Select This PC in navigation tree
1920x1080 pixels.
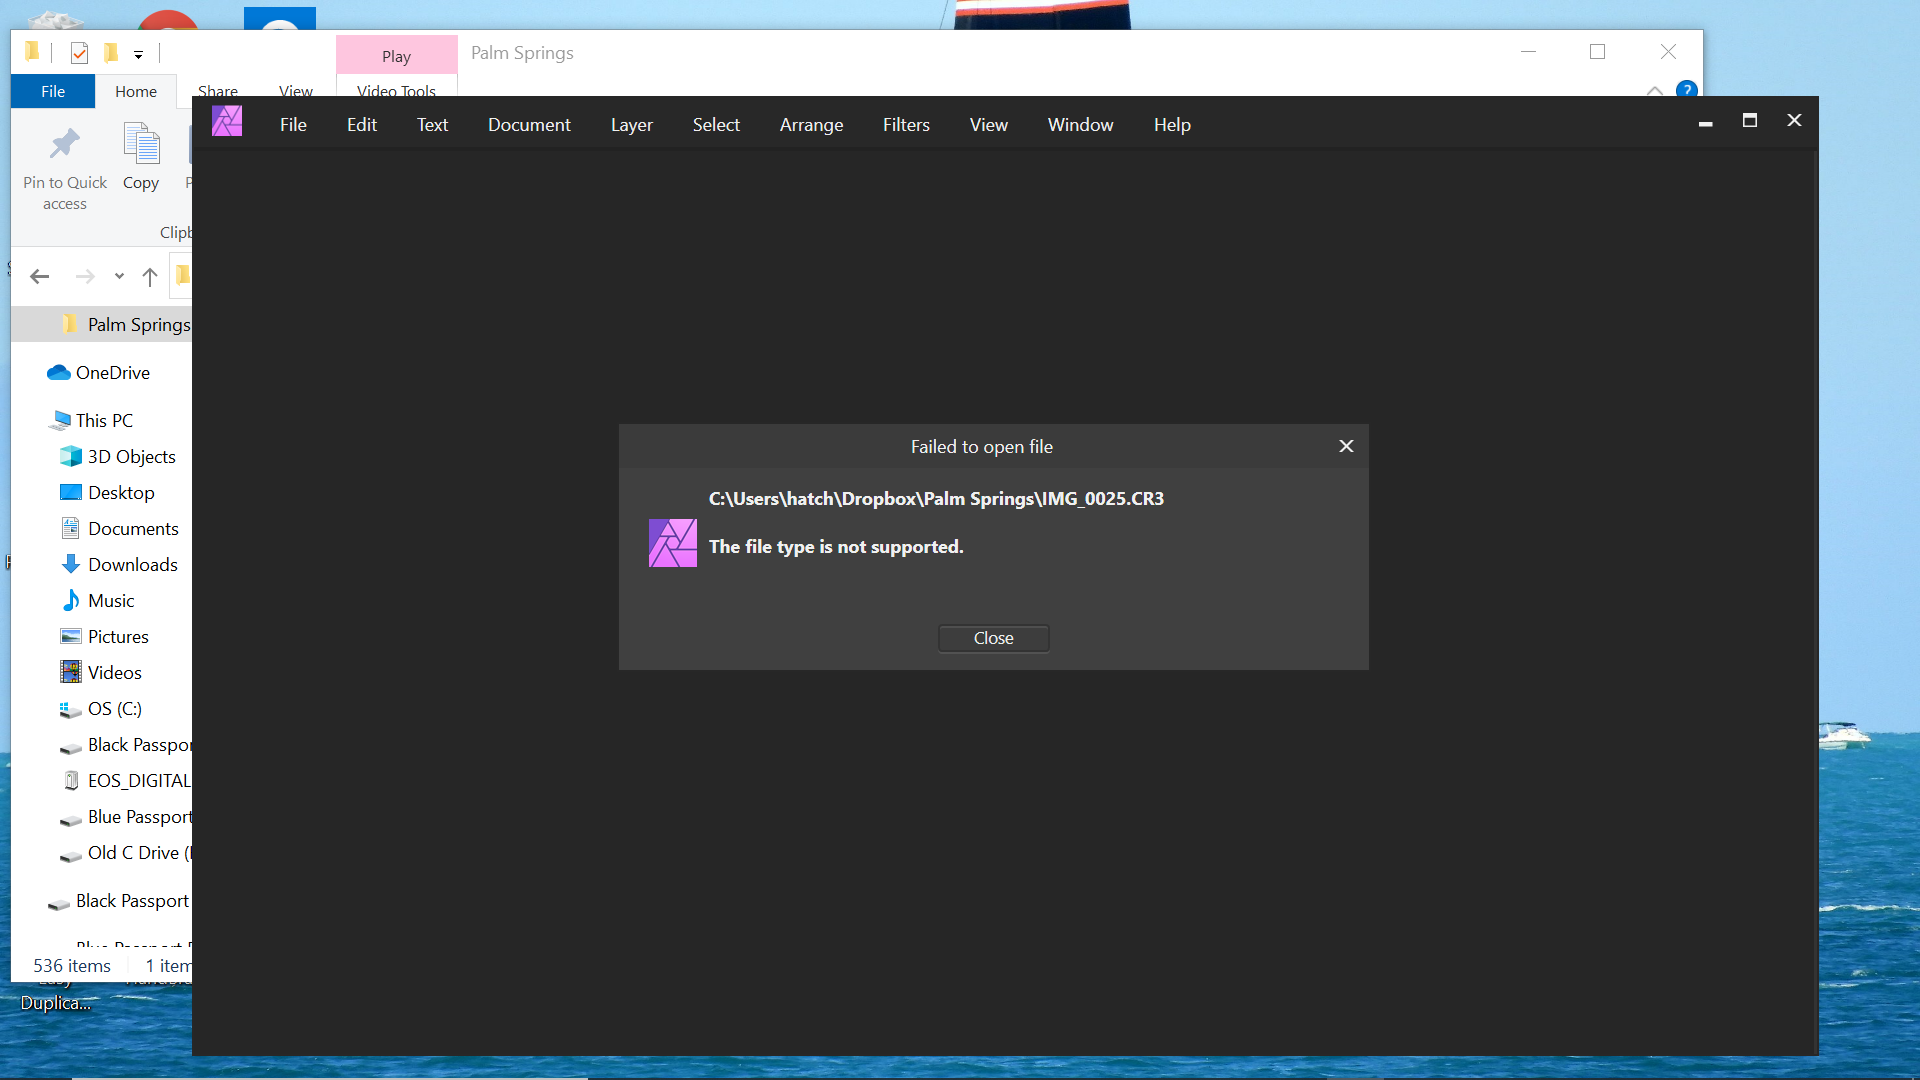pyautogui.click(x=104, y=421)
